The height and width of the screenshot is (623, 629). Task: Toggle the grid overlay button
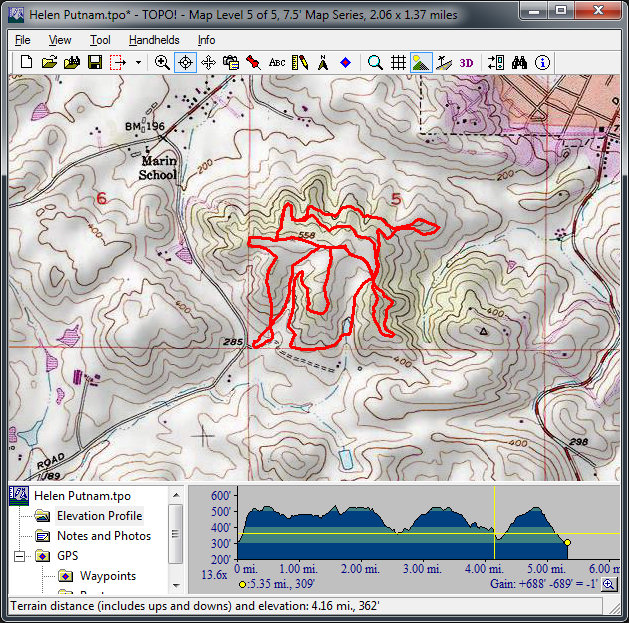click(x=398, y=62)
